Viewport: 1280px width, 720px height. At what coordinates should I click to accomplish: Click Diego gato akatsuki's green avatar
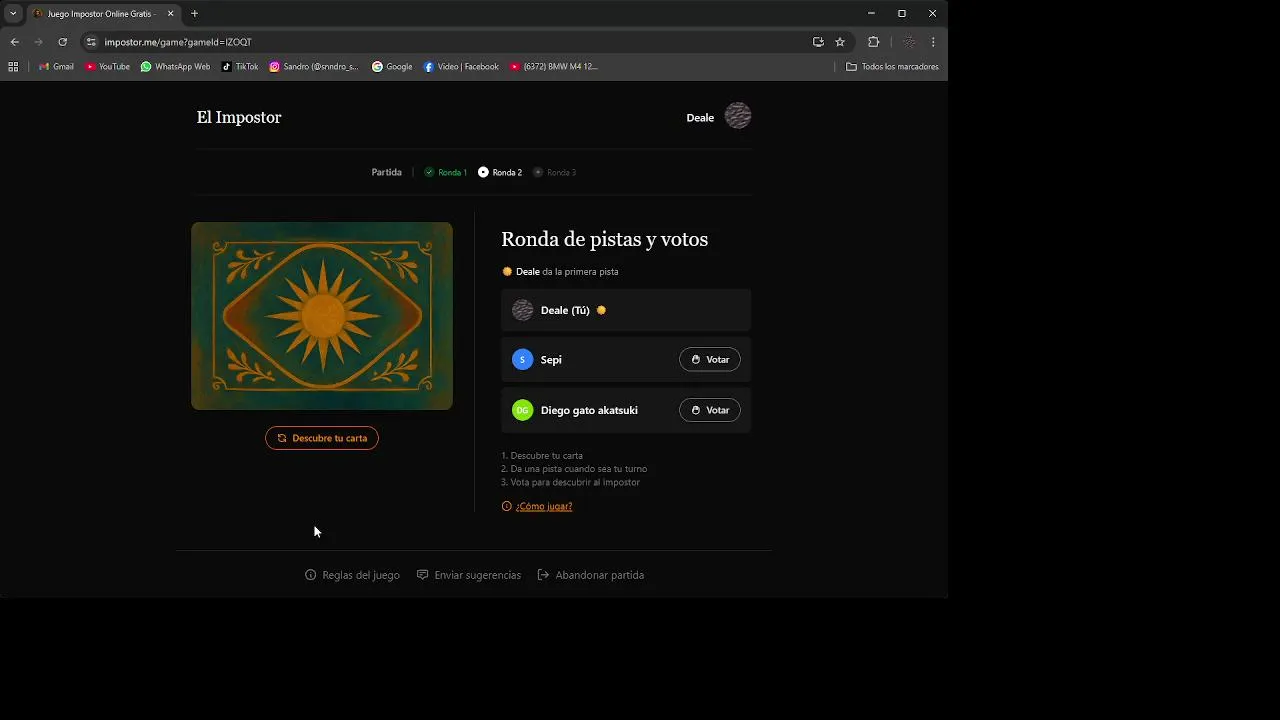click(x=522, y=410)
